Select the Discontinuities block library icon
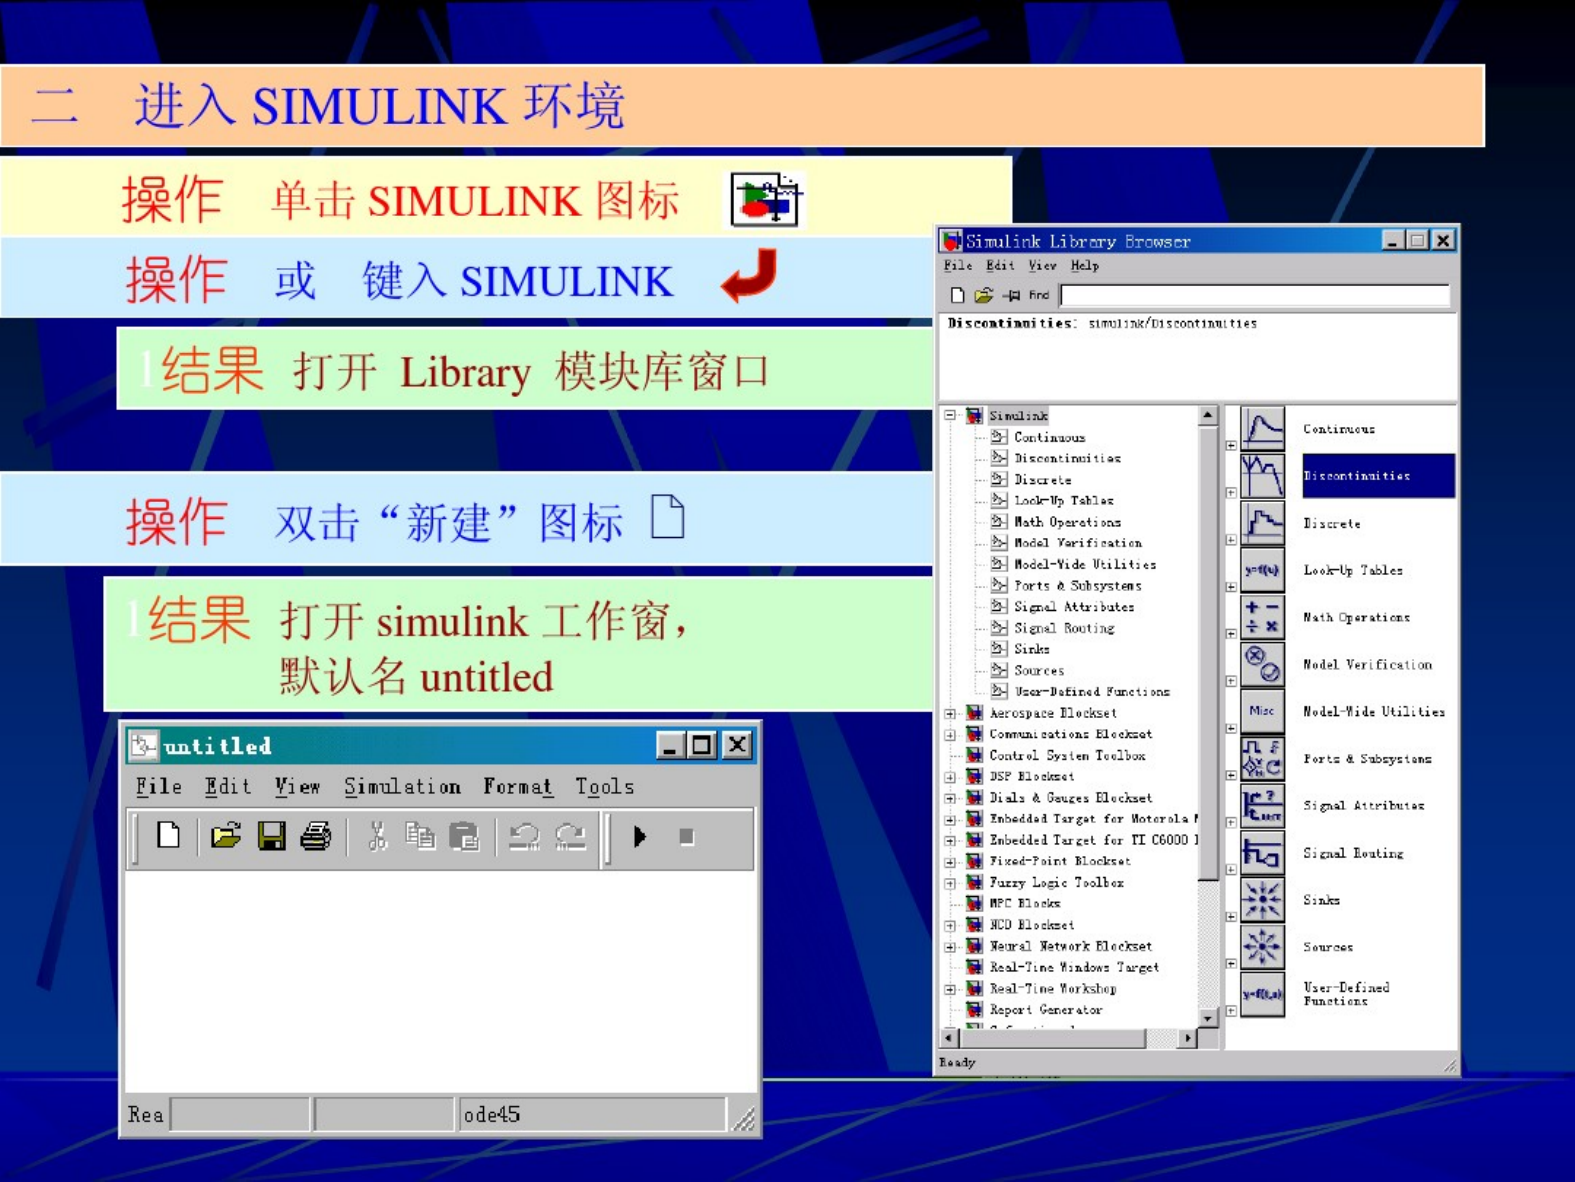Image resolution: width=1575 pixels, height=1182 pixels. pos(1263,476)
